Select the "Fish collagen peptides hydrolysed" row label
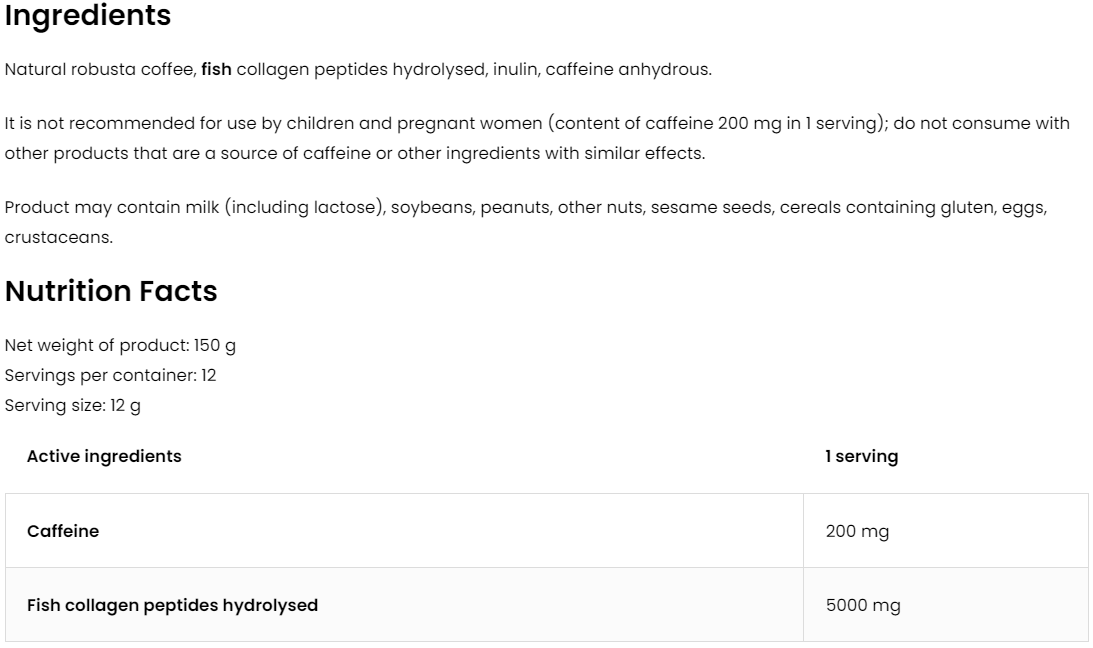1093x648 pixels. [172, 605]
